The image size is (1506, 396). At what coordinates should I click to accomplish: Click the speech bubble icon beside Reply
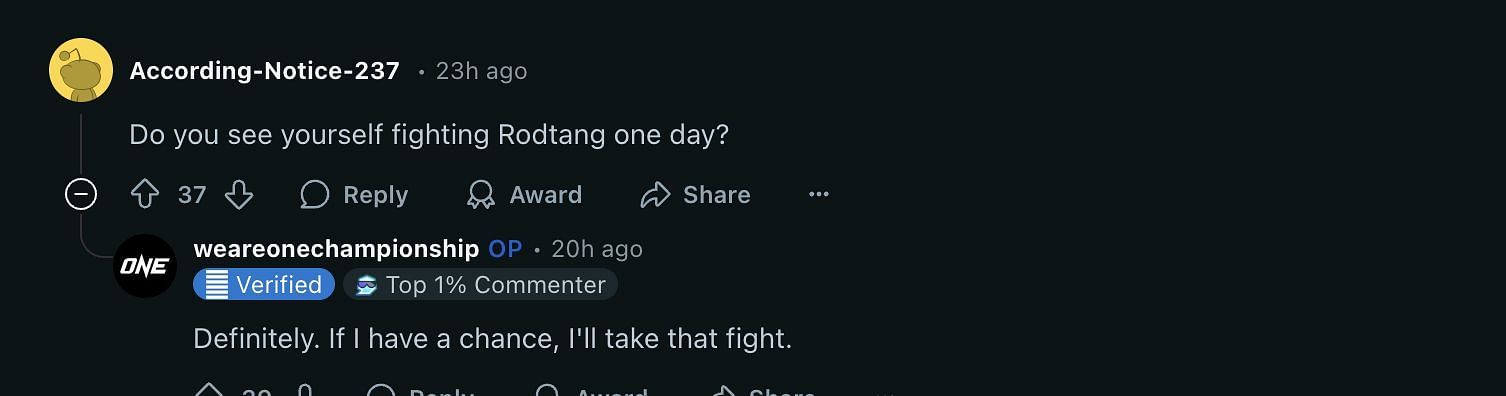tap(314, 194)
